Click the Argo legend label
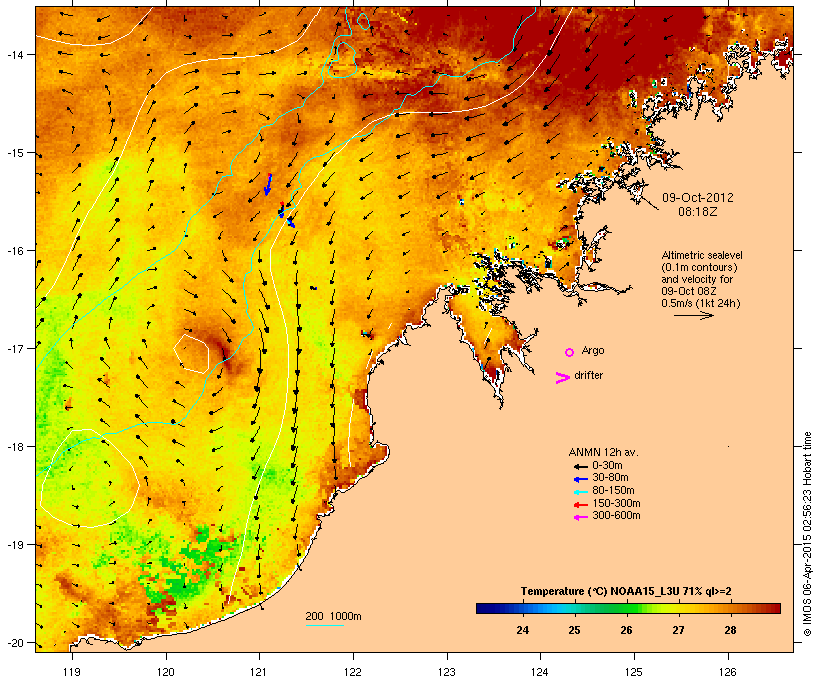 pos(593,350)
